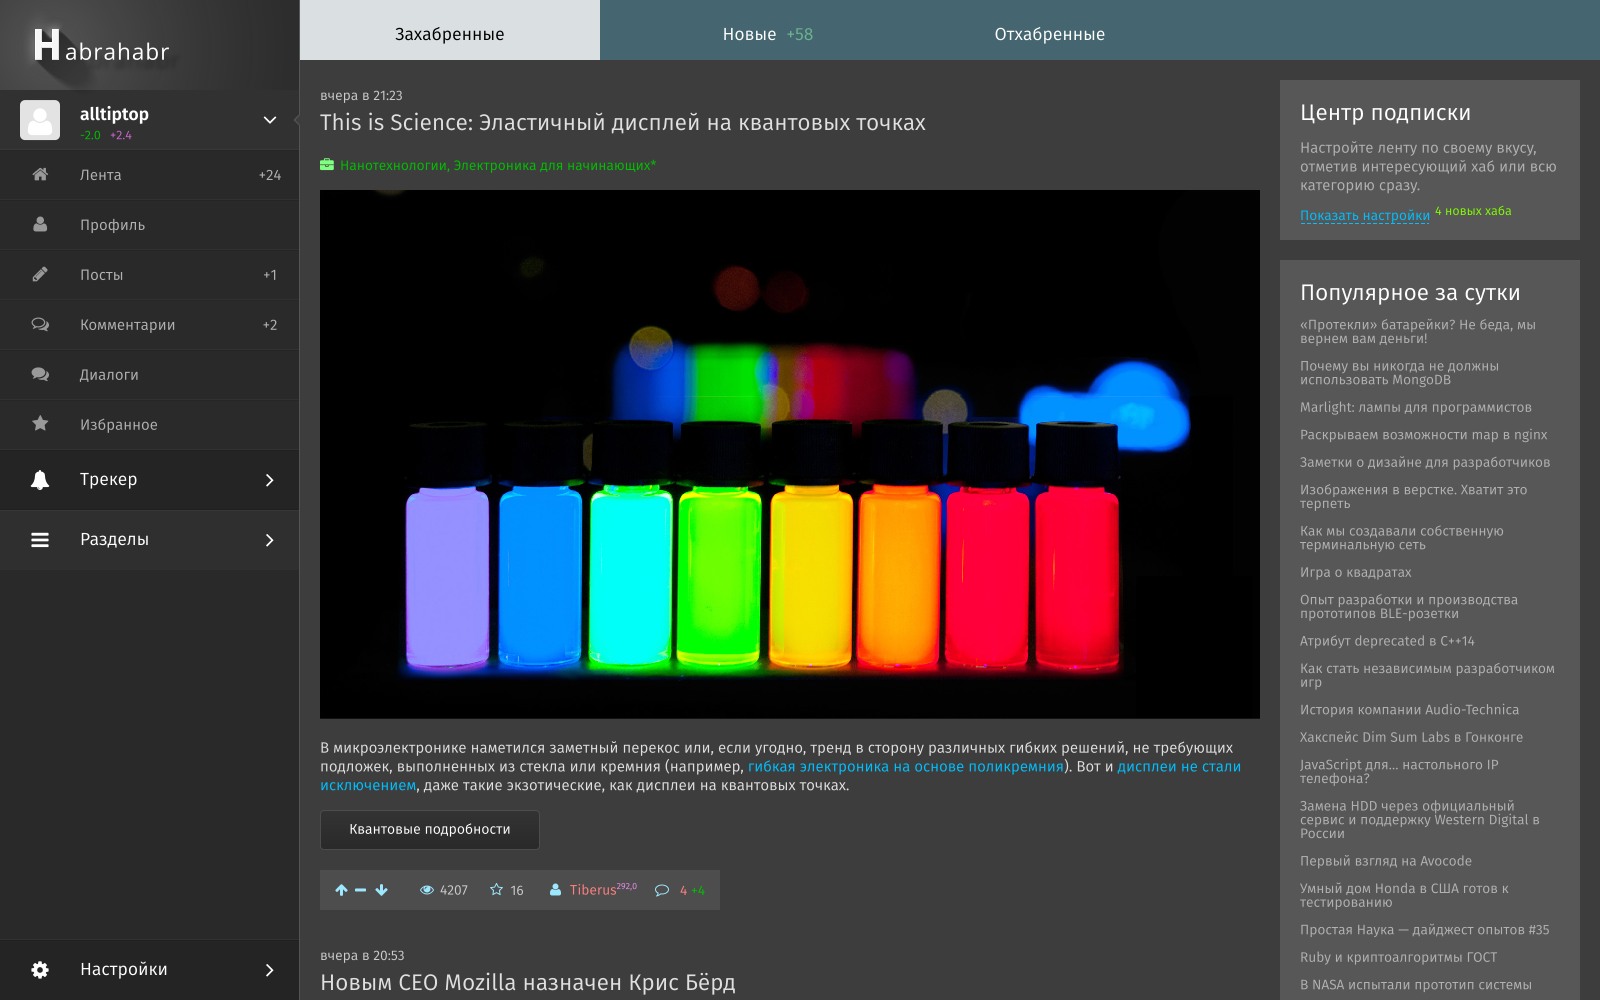Open popular post about MongoDB

pos(1400,373)
